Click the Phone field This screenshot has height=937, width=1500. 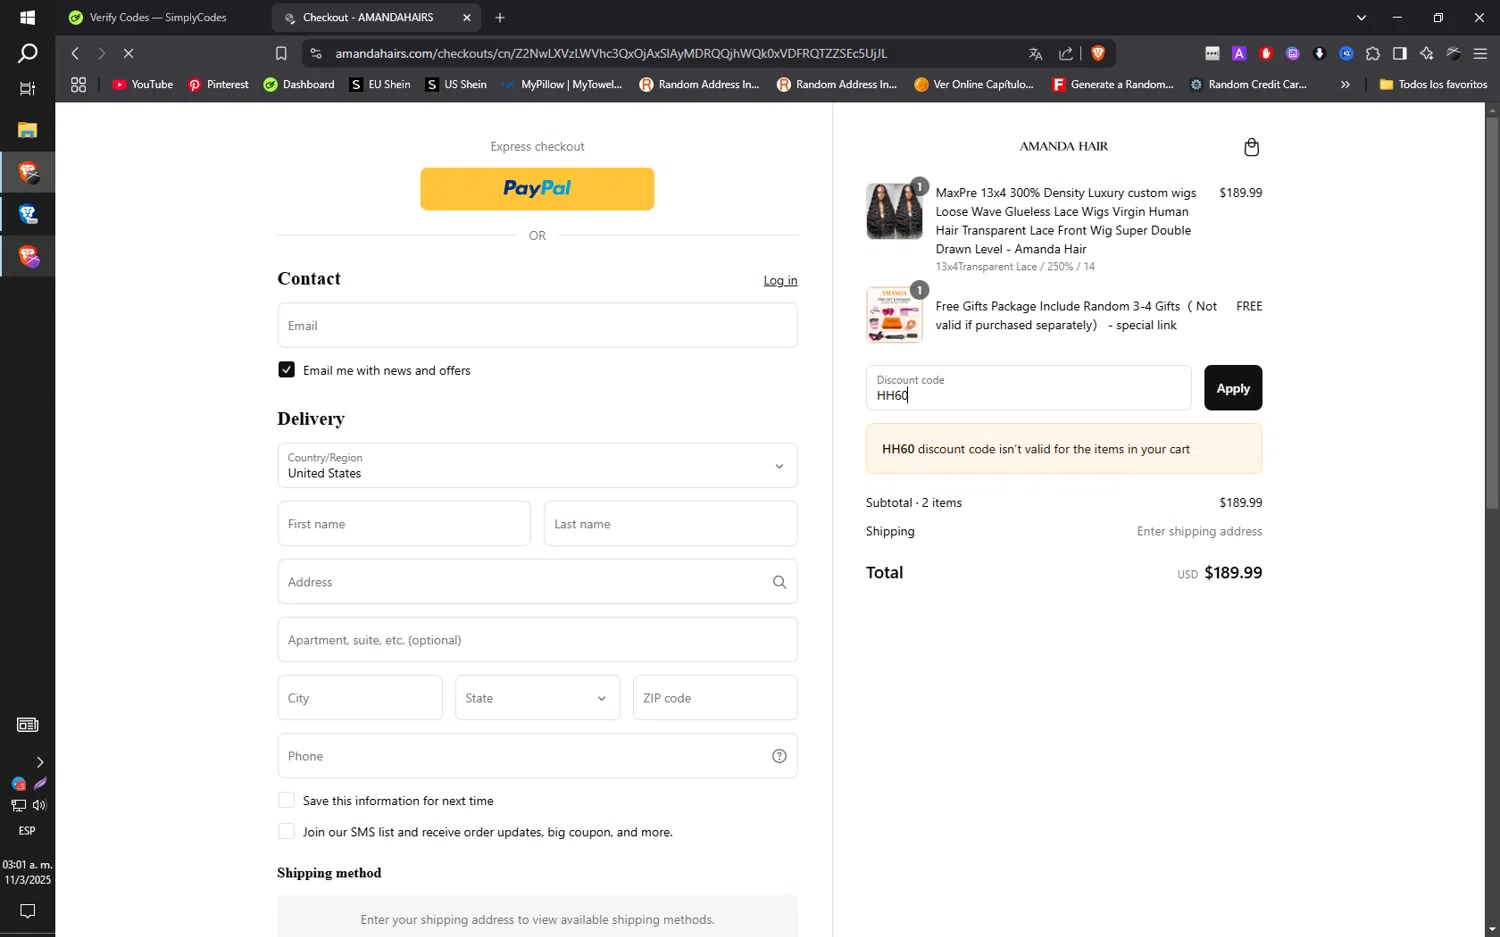pos(537,755)
